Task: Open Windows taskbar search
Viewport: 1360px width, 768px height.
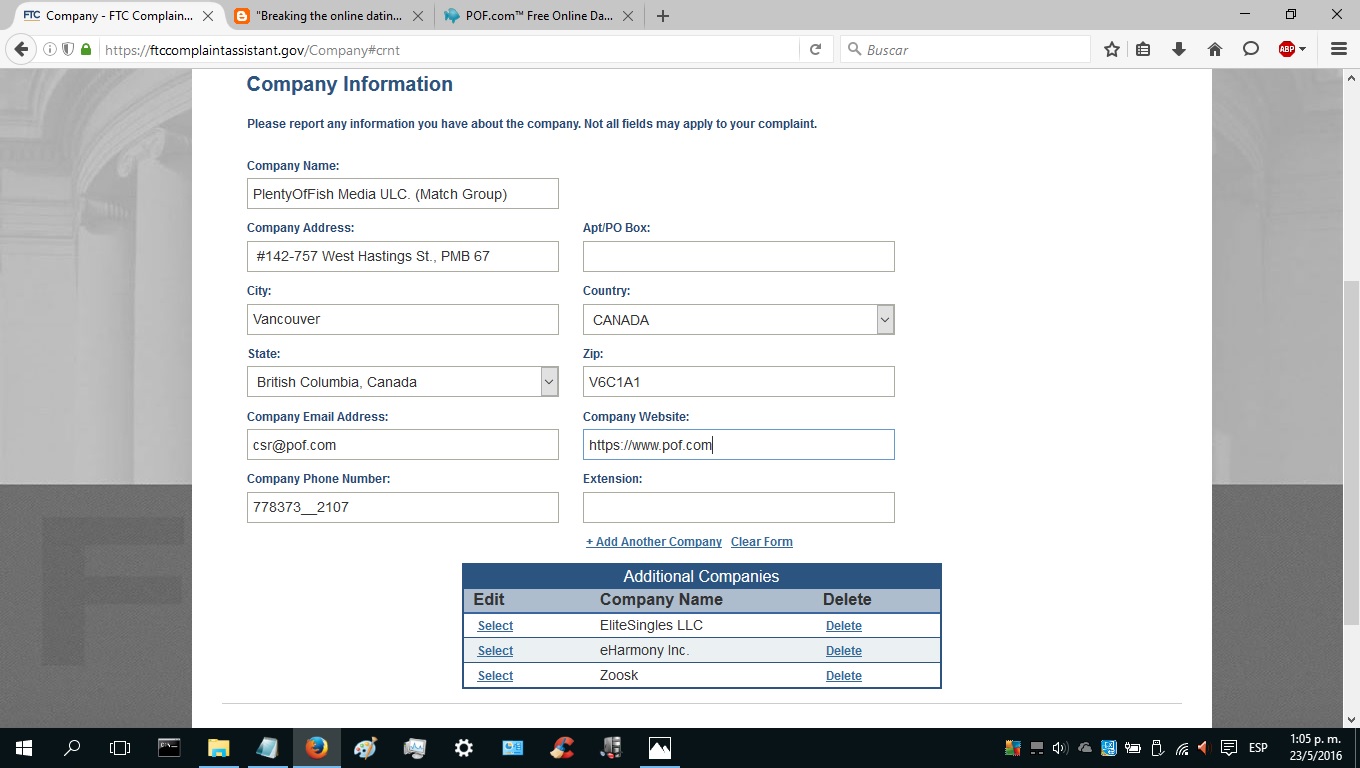Action: 72,748
